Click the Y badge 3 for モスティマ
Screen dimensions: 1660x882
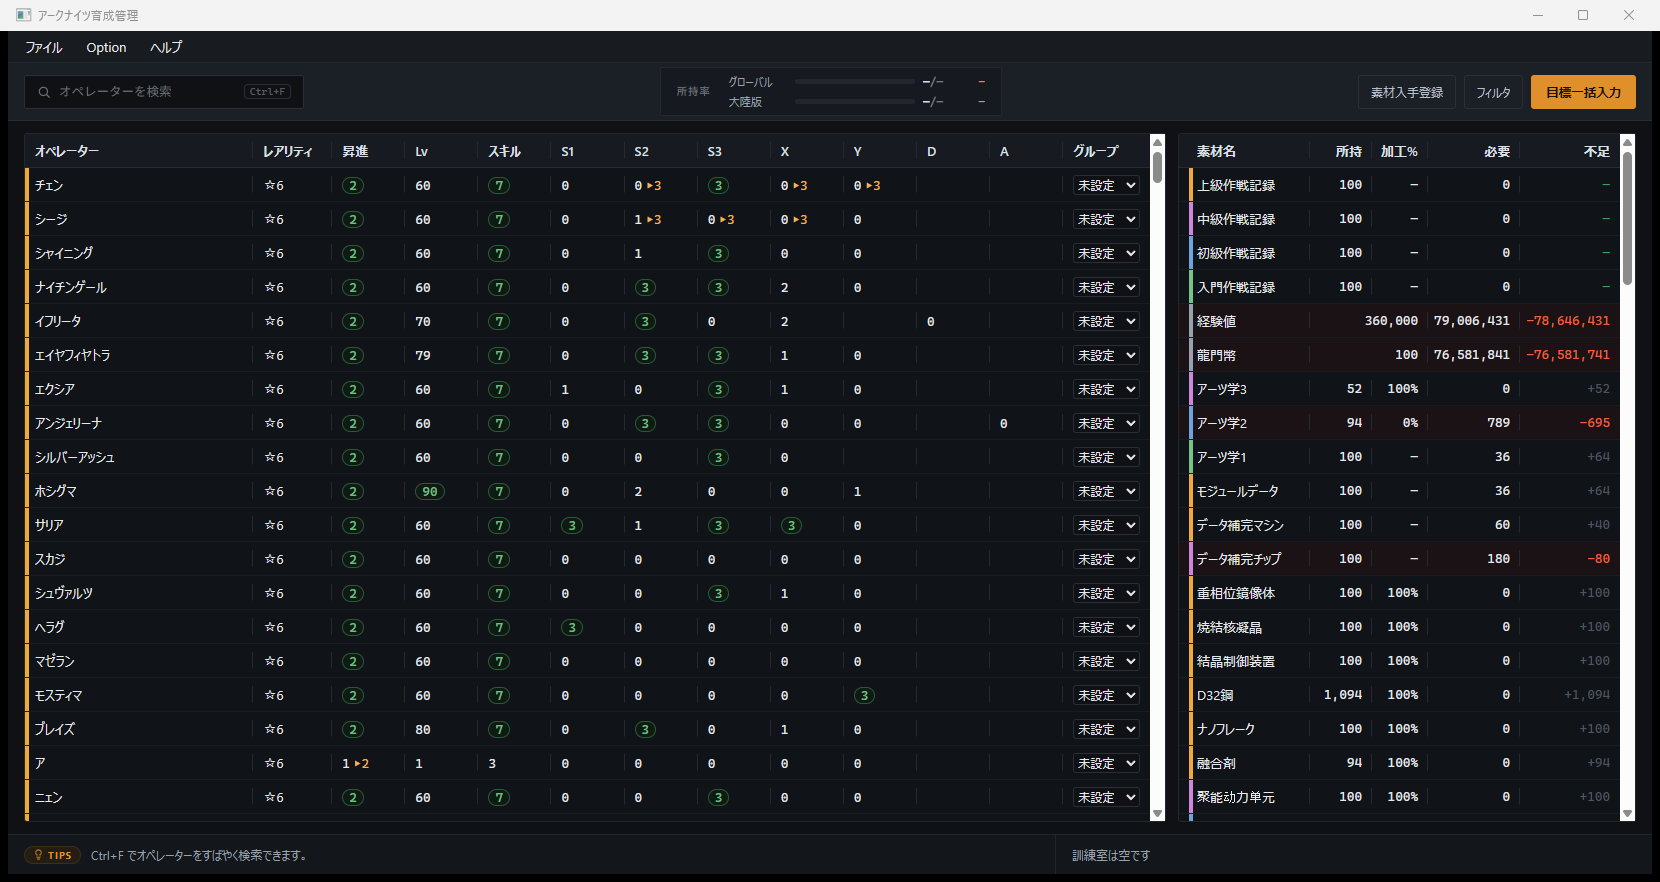[864, 696]
